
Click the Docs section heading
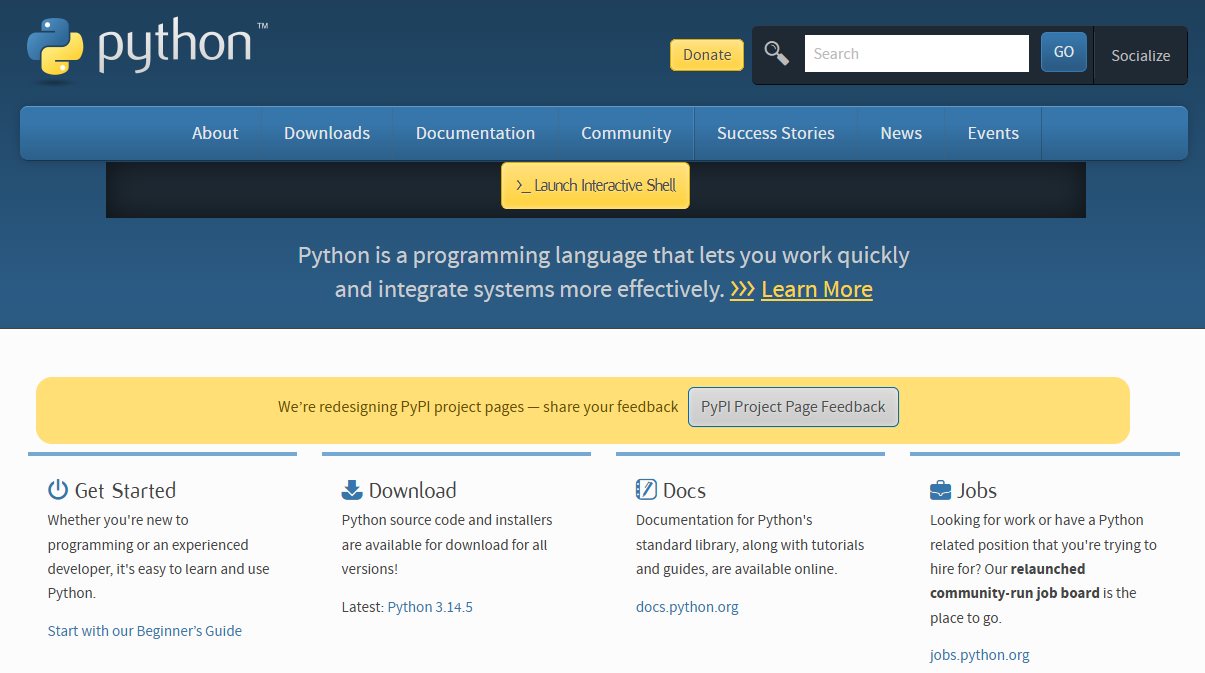coord(684,490)
